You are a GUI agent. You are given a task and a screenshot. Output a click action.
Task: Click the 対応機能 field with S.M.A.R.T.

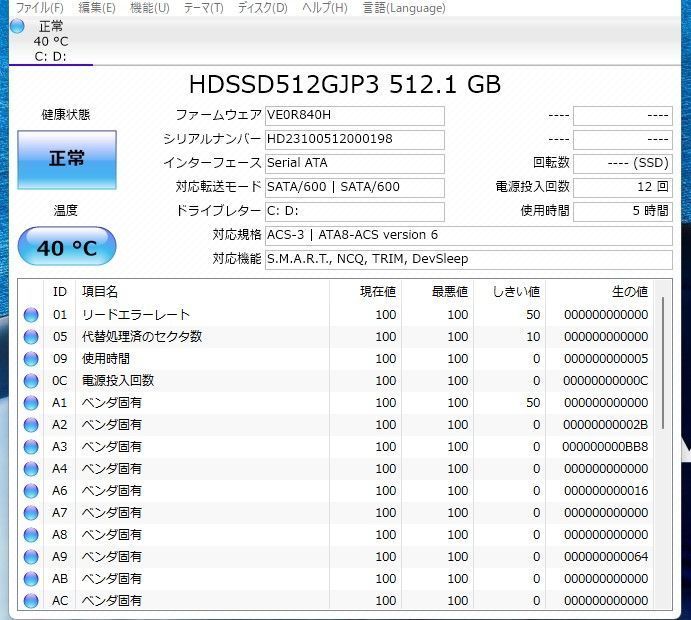469,260
